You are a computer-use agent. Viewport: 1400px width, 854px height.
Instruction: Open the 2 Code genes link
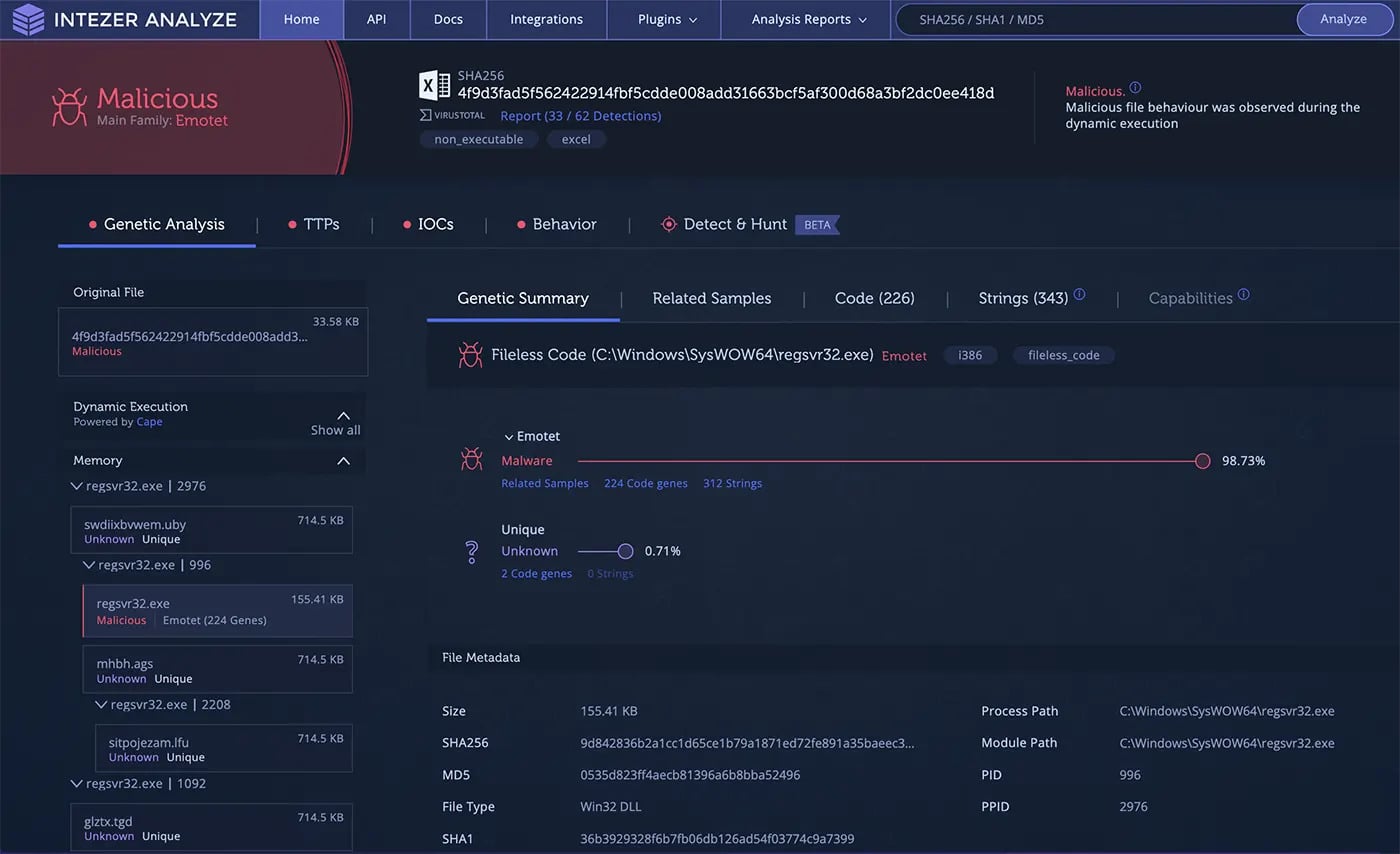tap(537, 574)
